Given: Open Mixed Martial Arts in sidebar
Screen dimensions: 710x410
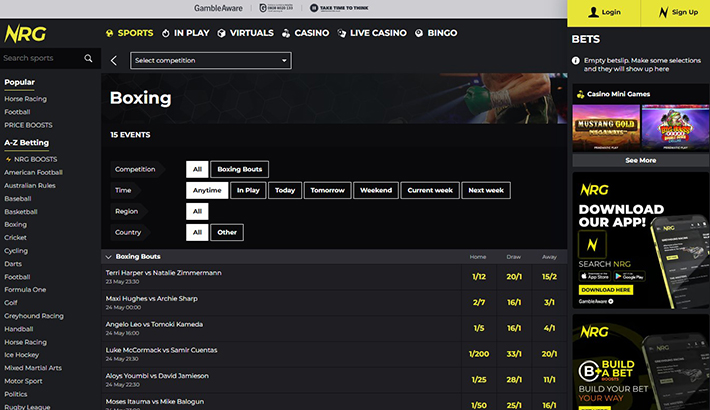Looking at the screenshot, I should (x=33, y=368).
